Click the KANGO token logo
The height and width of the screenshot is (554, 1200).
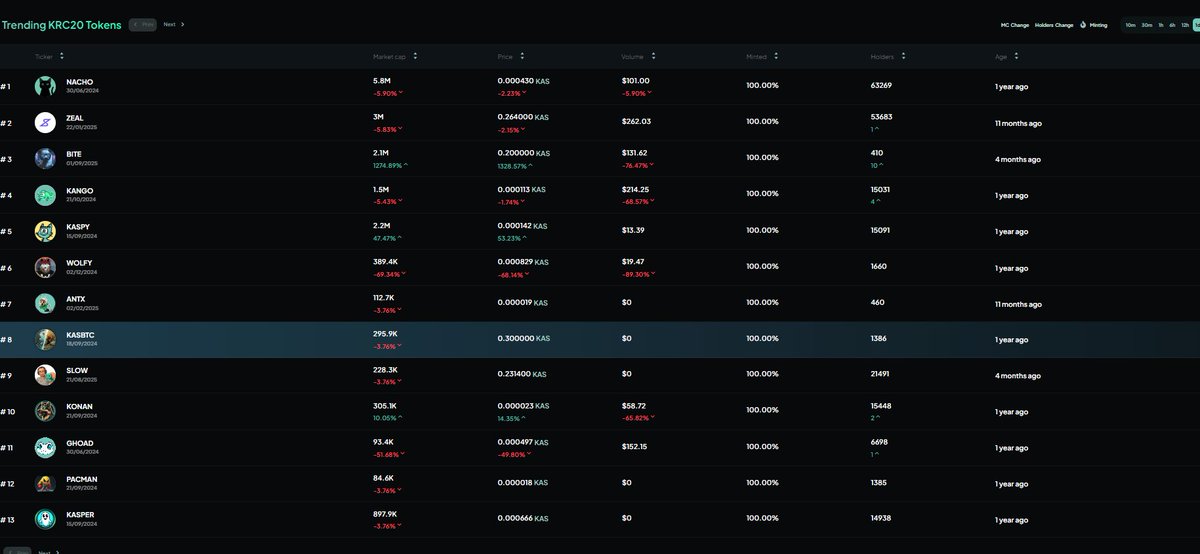45,195
